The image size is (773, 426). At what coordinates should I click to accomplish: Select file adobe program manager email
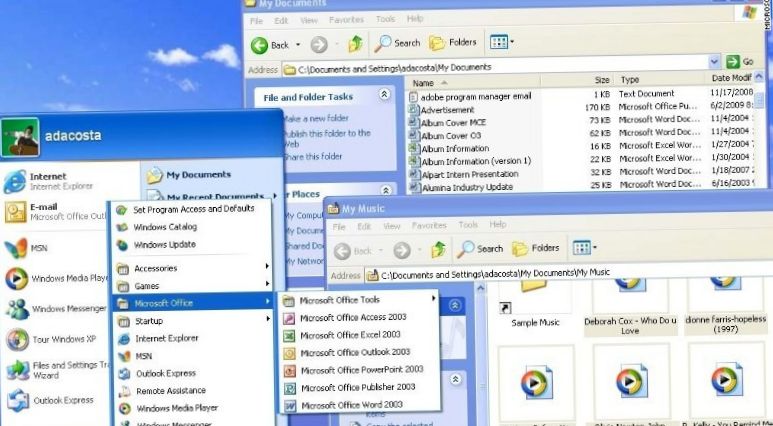point(470,97)
